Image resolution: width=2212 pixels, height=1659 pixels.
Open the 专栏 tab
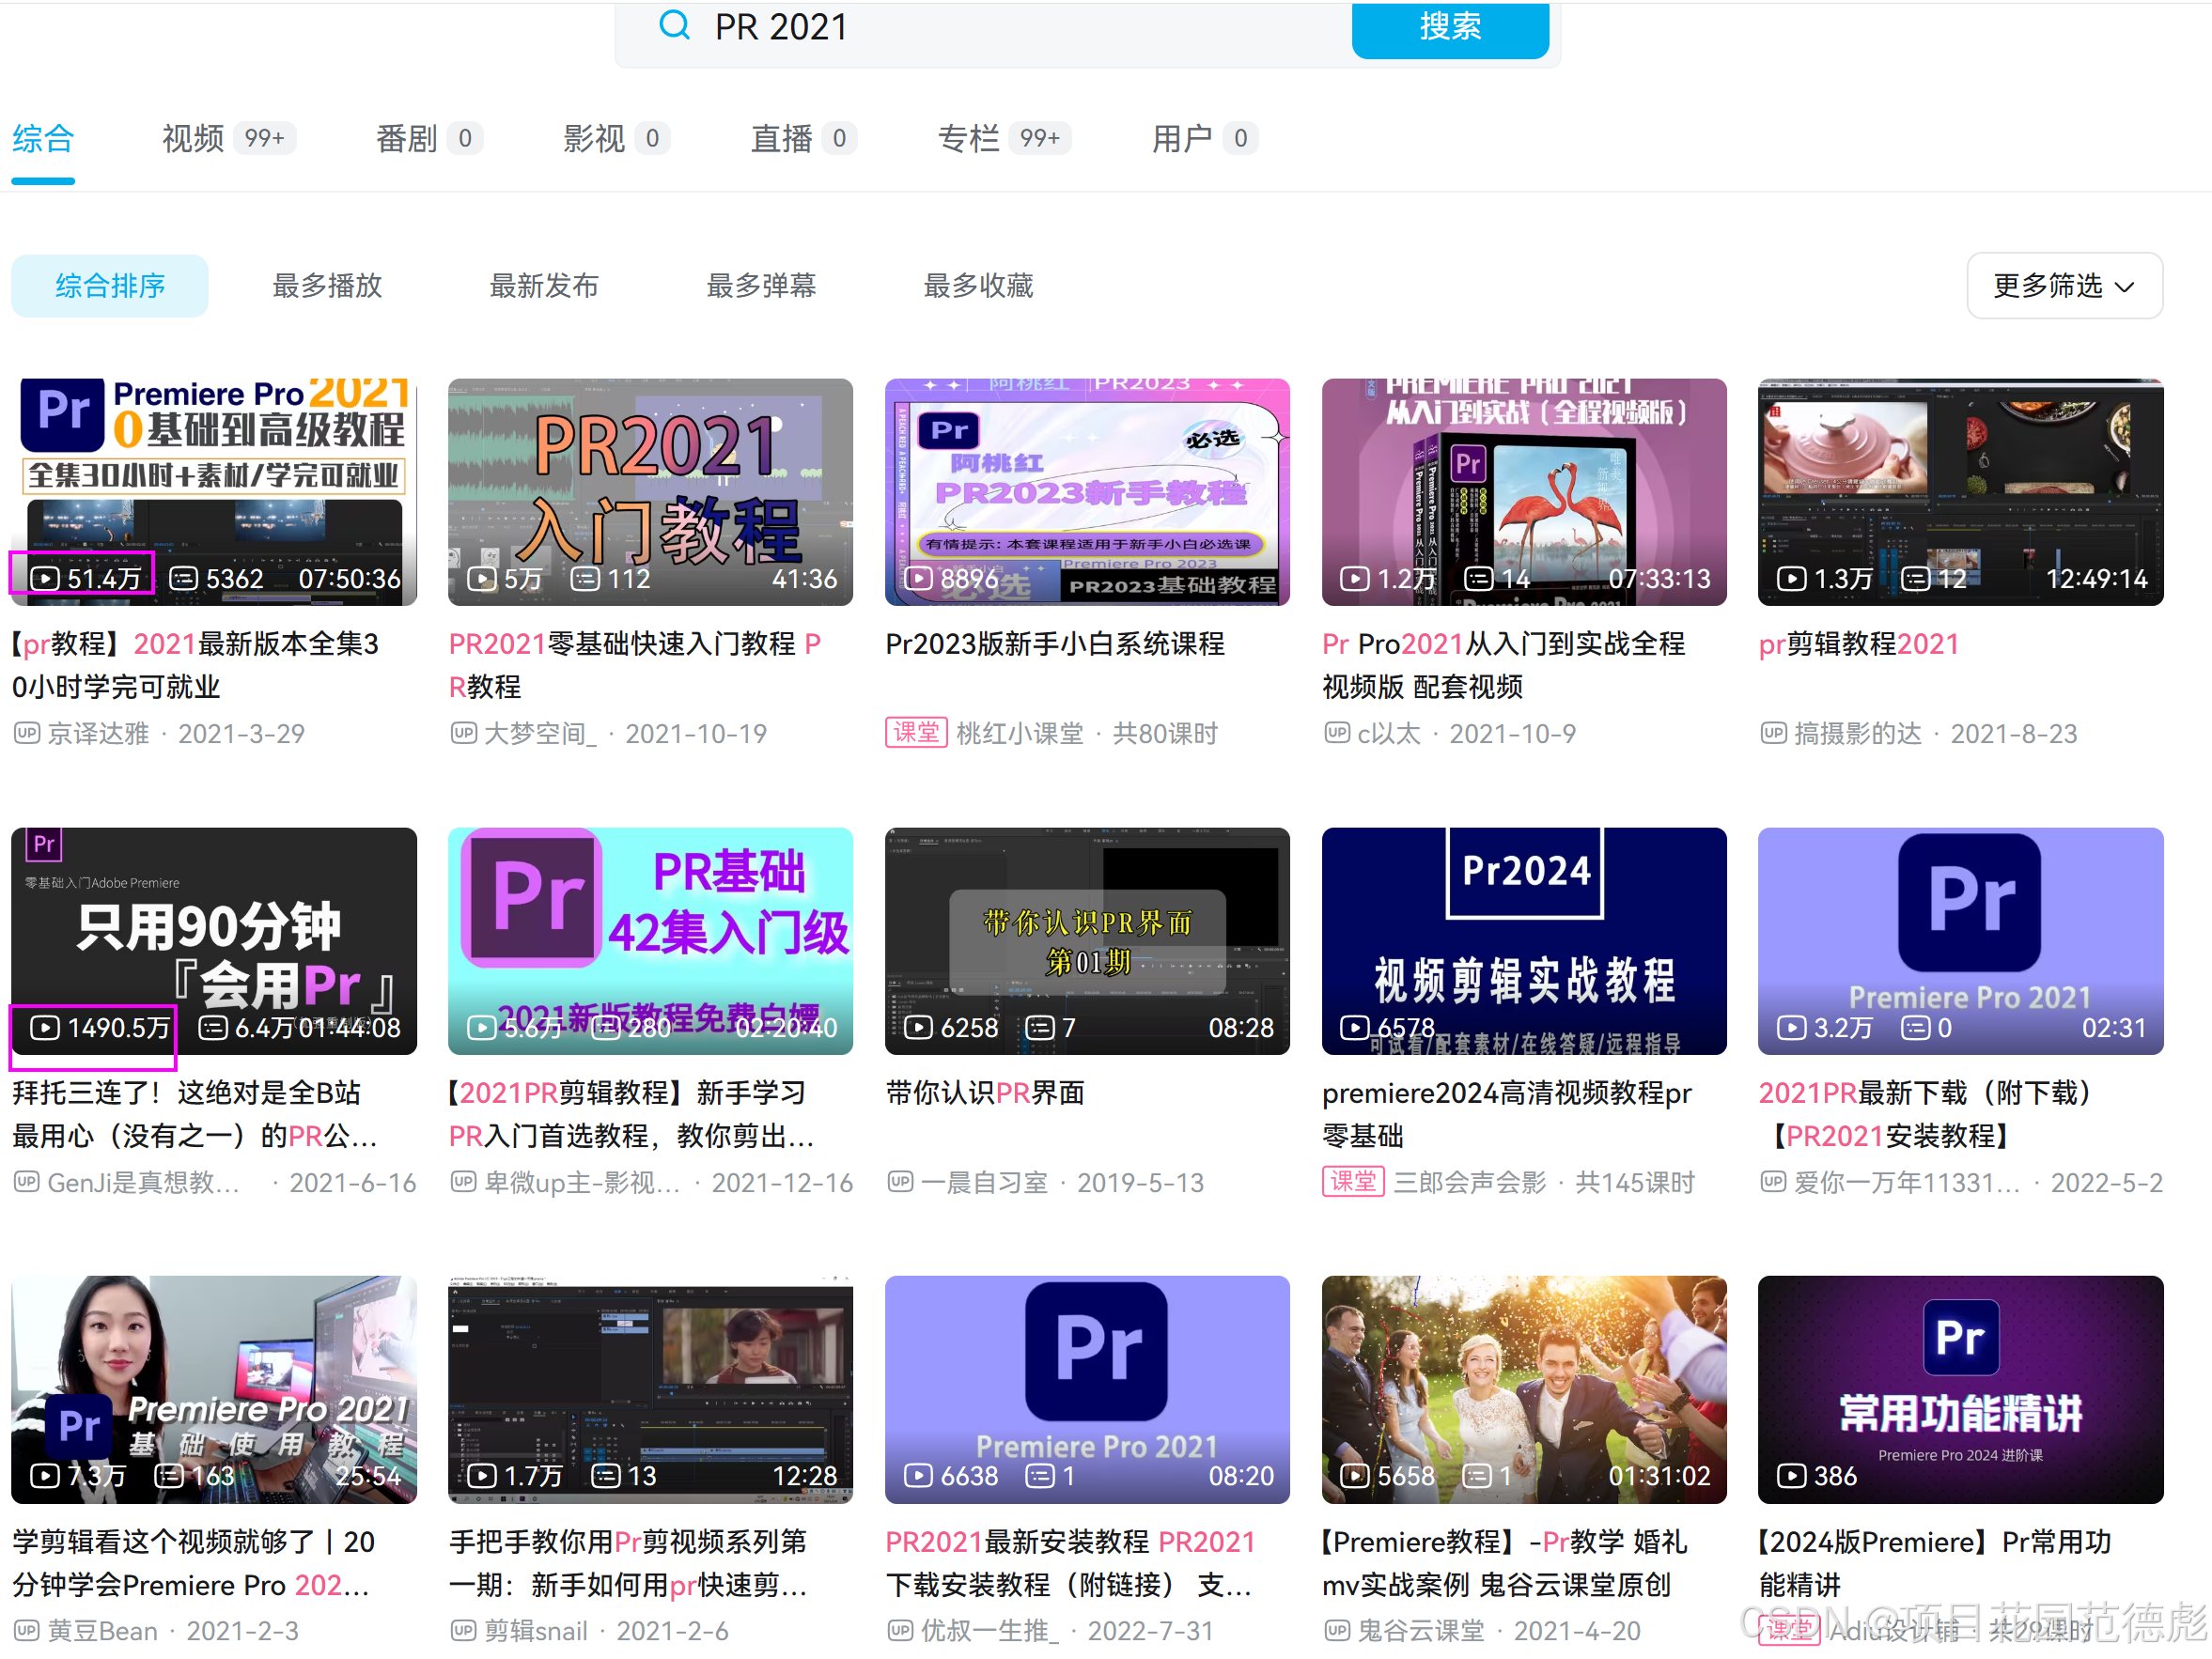click(x=968, y=138)
